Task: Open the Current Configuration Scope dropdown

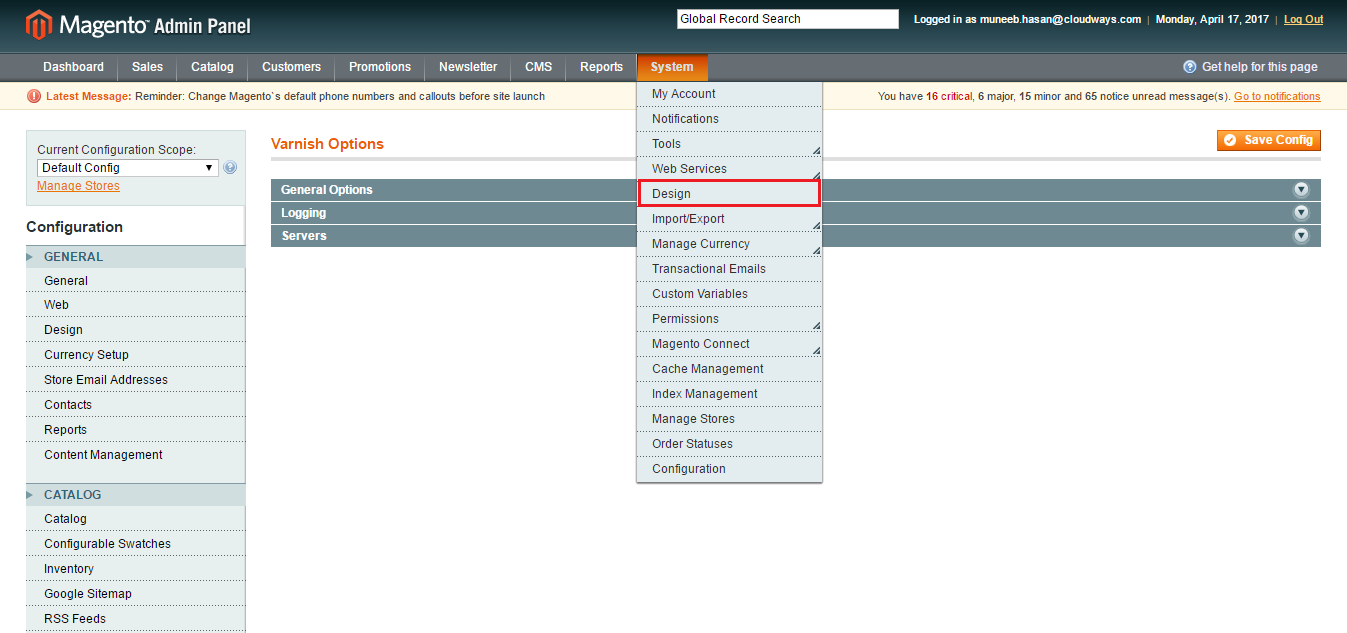Action: [128, 168]
